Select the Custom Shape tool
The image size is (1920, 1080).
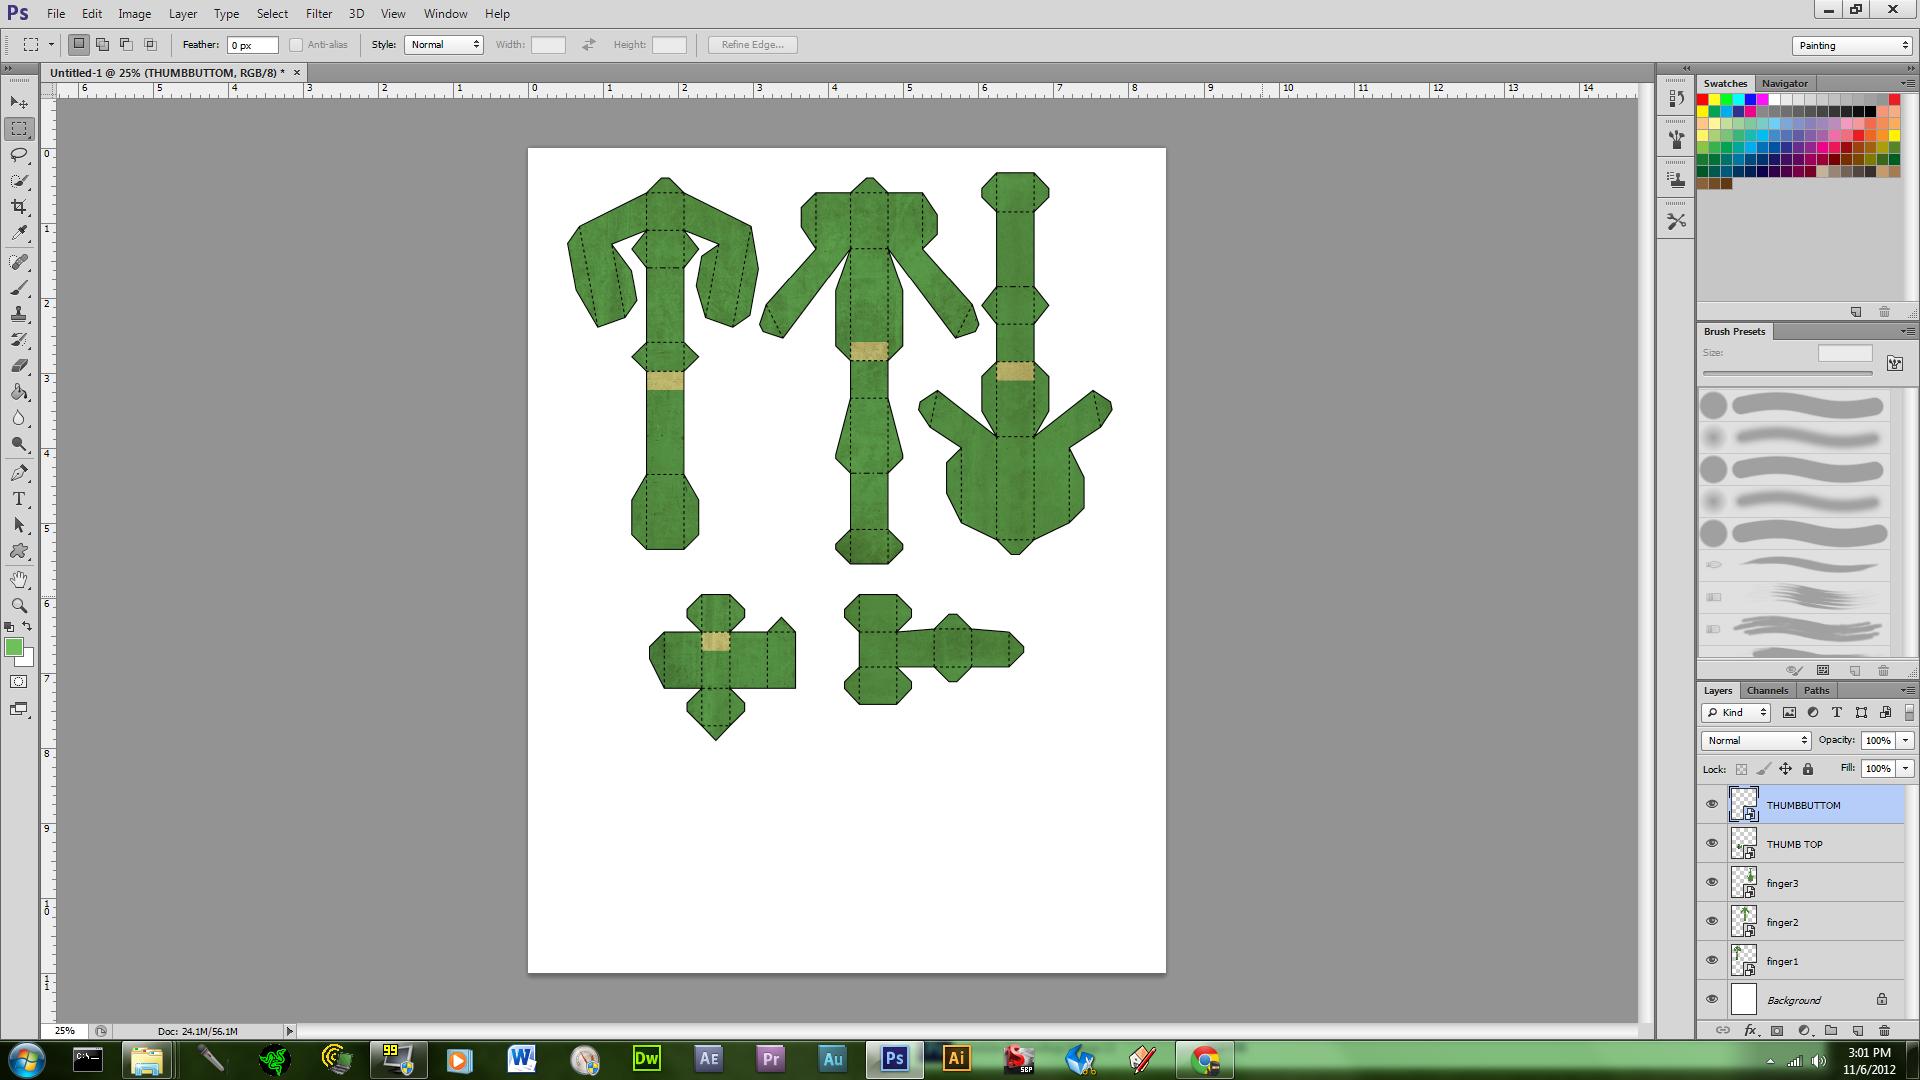[19, 551]
